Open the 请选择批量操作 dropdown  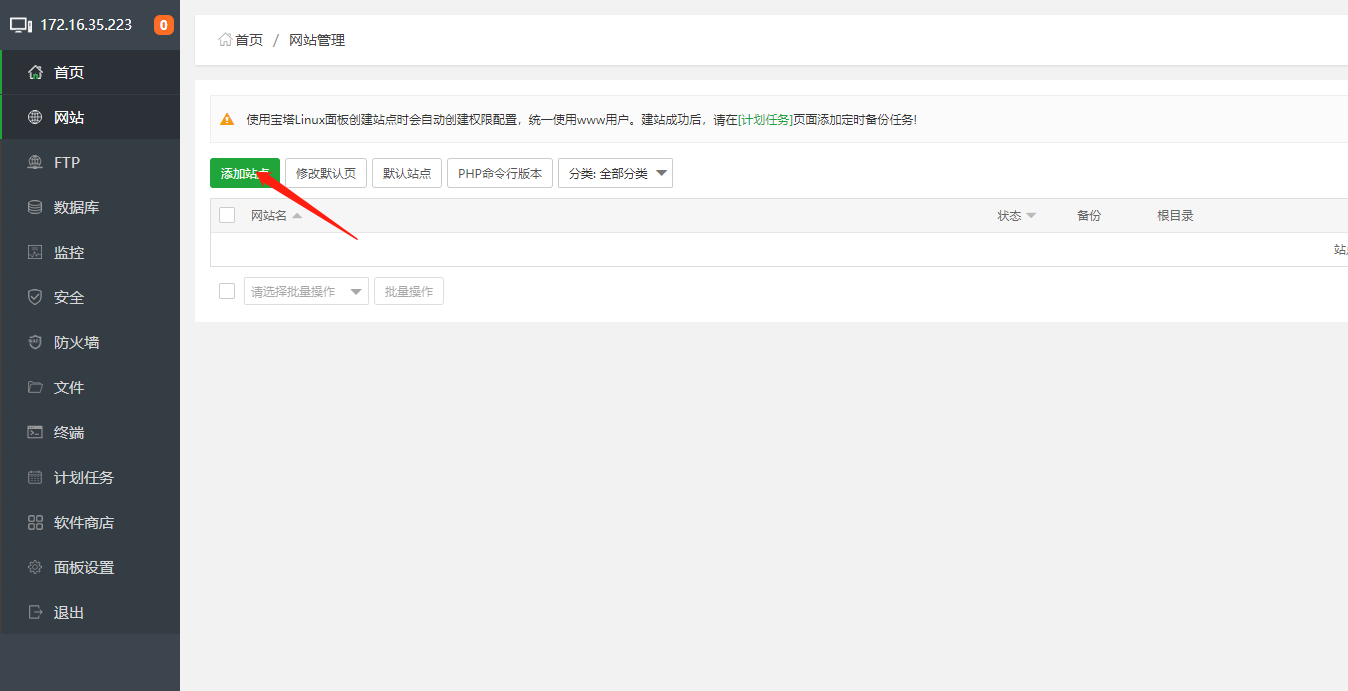tap(306, 291)
